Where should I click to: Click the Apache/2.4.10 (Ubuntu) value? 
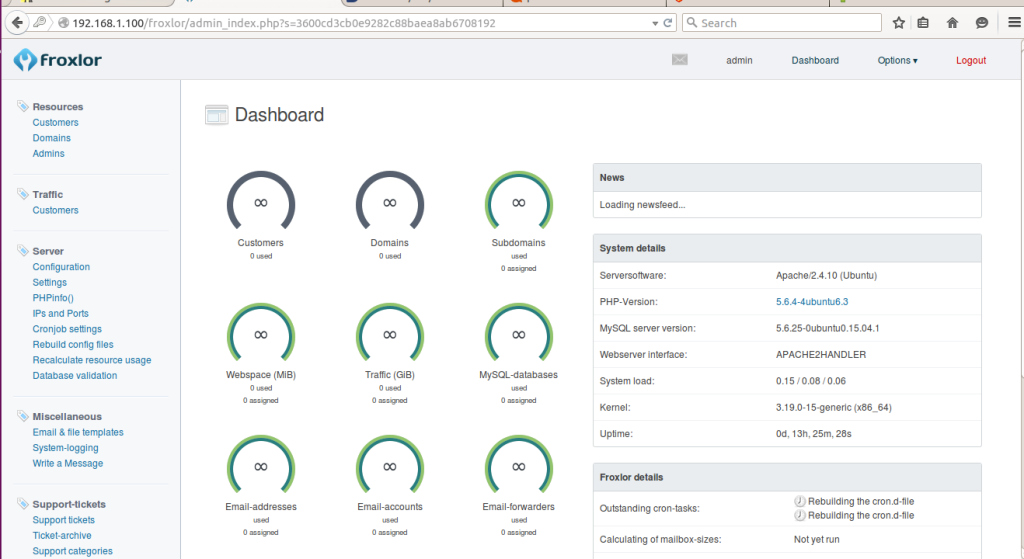826,276
